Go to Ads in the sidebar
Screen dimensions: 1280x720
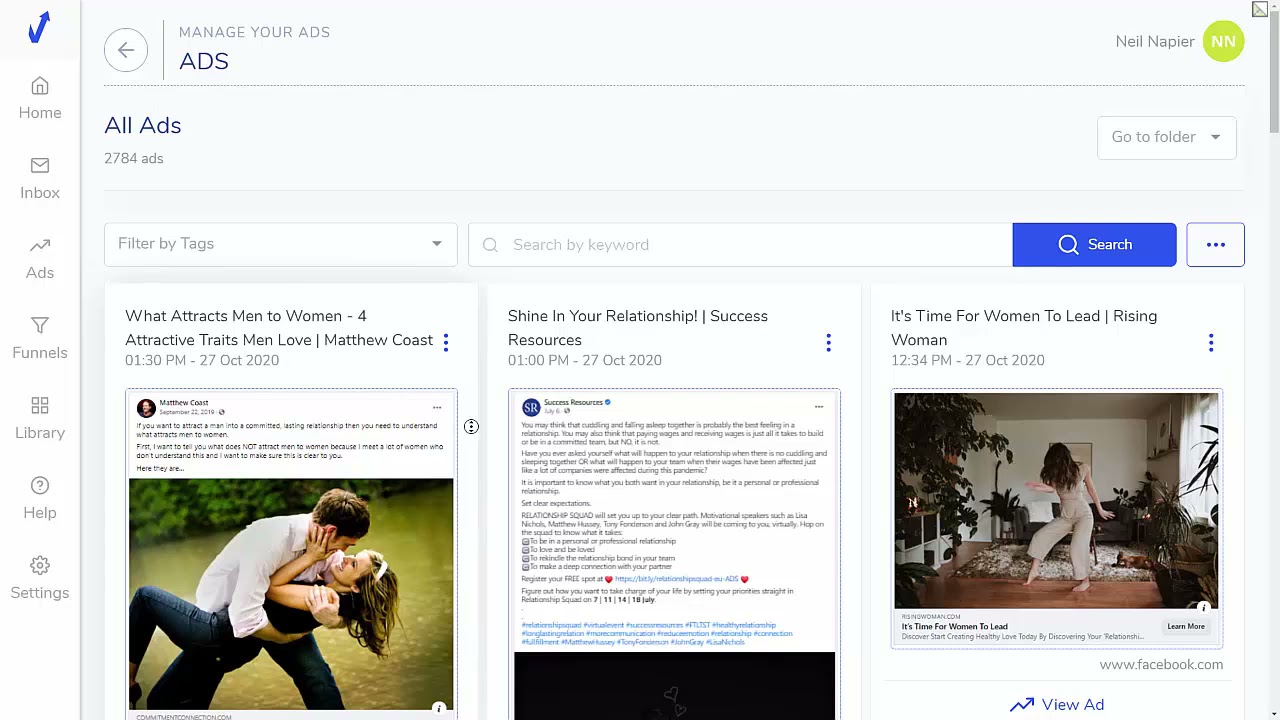point(40,259)
